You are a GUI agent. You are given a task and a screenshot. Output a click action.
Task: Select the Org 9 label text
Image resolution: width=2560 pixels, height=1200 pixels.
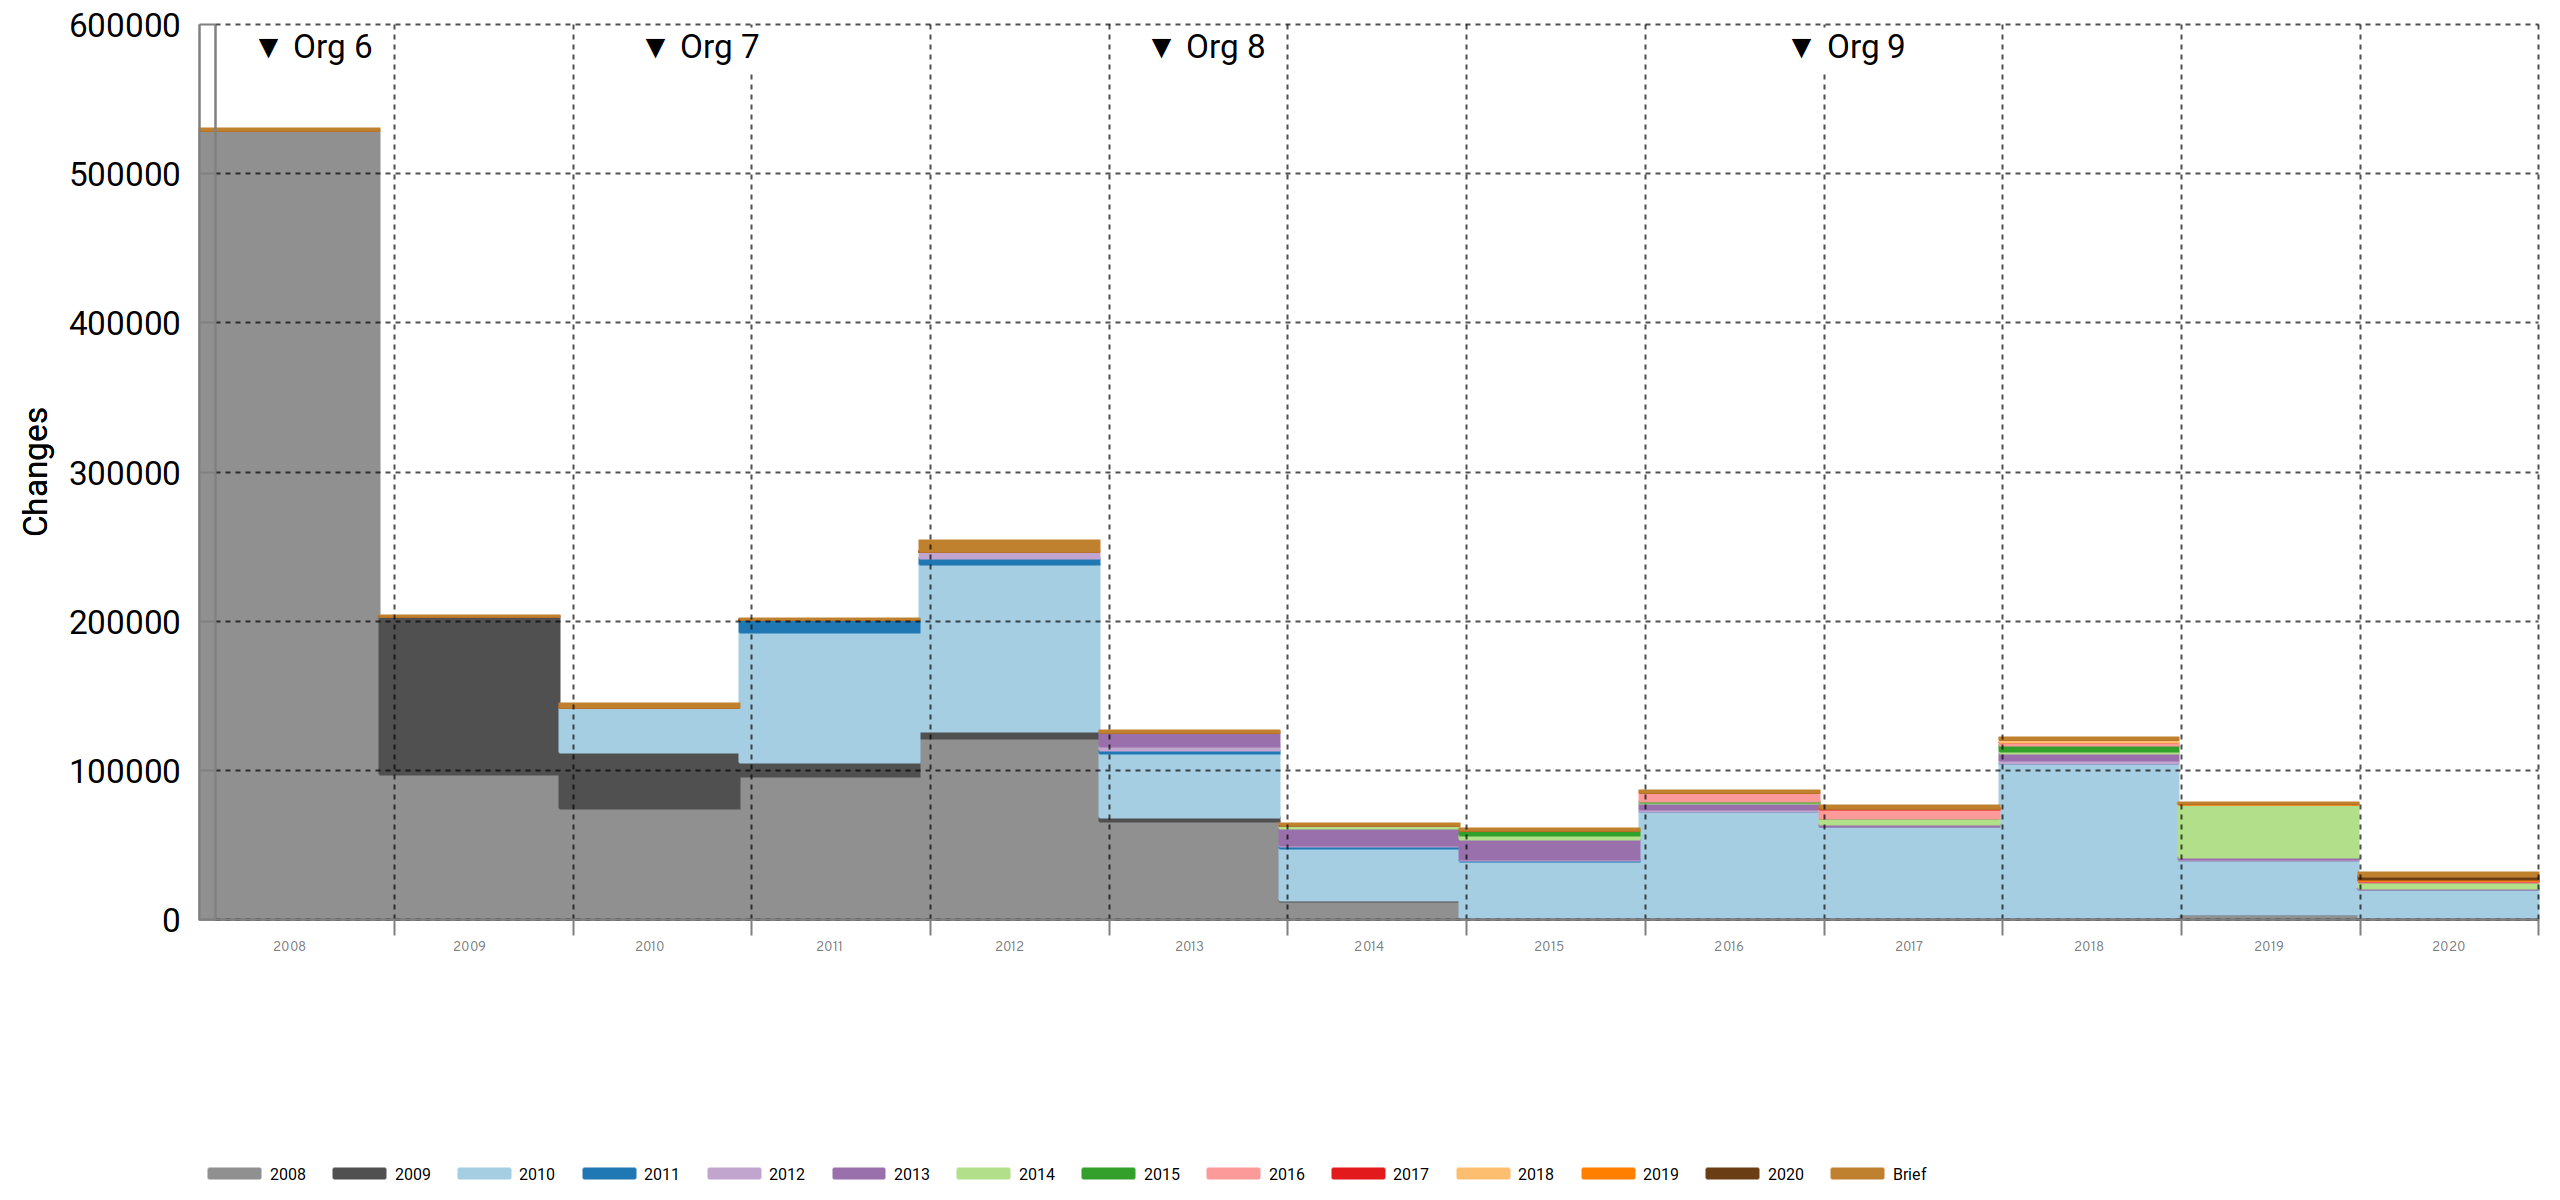1865,47
